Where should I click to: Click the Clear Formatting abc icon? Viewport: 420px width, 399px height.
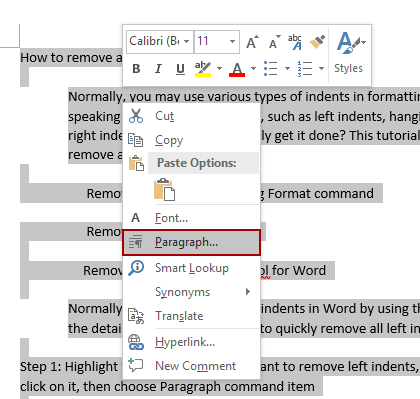point(295,42)
